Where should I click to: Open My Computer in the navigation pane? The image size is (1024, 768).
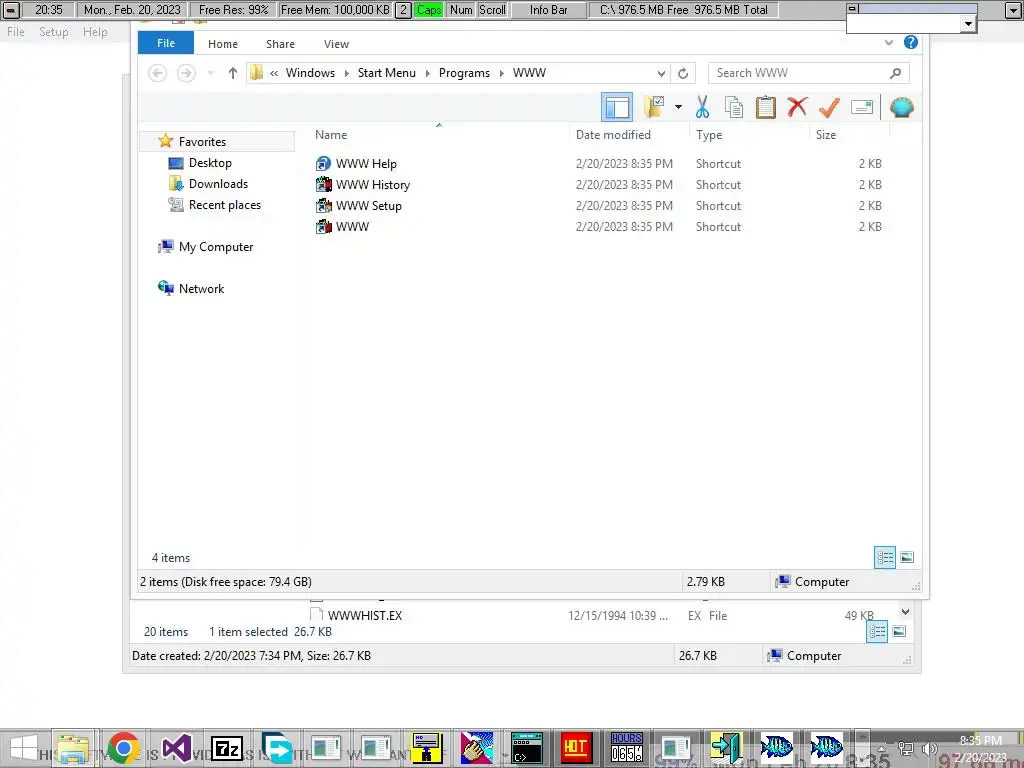point(216,246)
